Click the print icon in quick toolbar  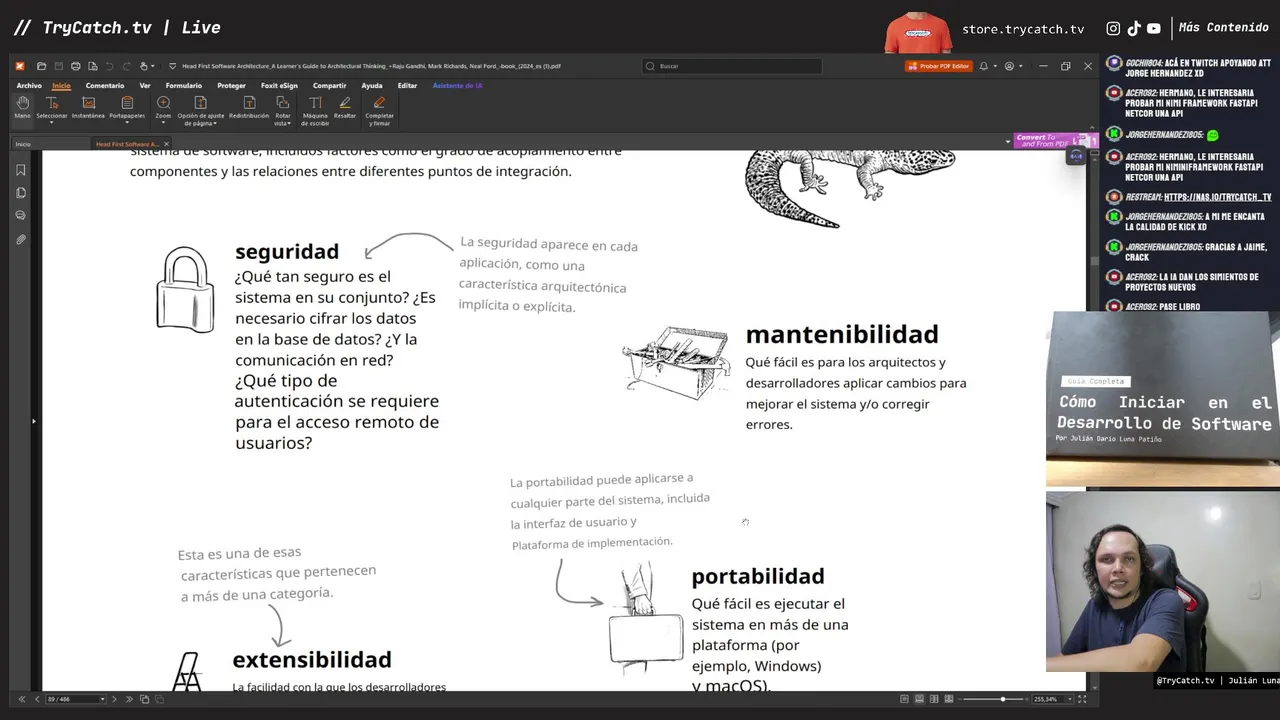75,66
